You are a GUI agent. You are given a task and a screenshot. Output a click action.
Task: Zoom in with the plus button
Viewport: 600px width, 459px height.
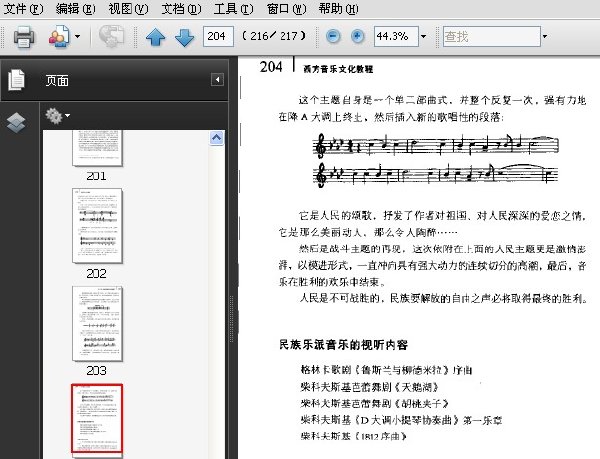(x=357, y=36)
